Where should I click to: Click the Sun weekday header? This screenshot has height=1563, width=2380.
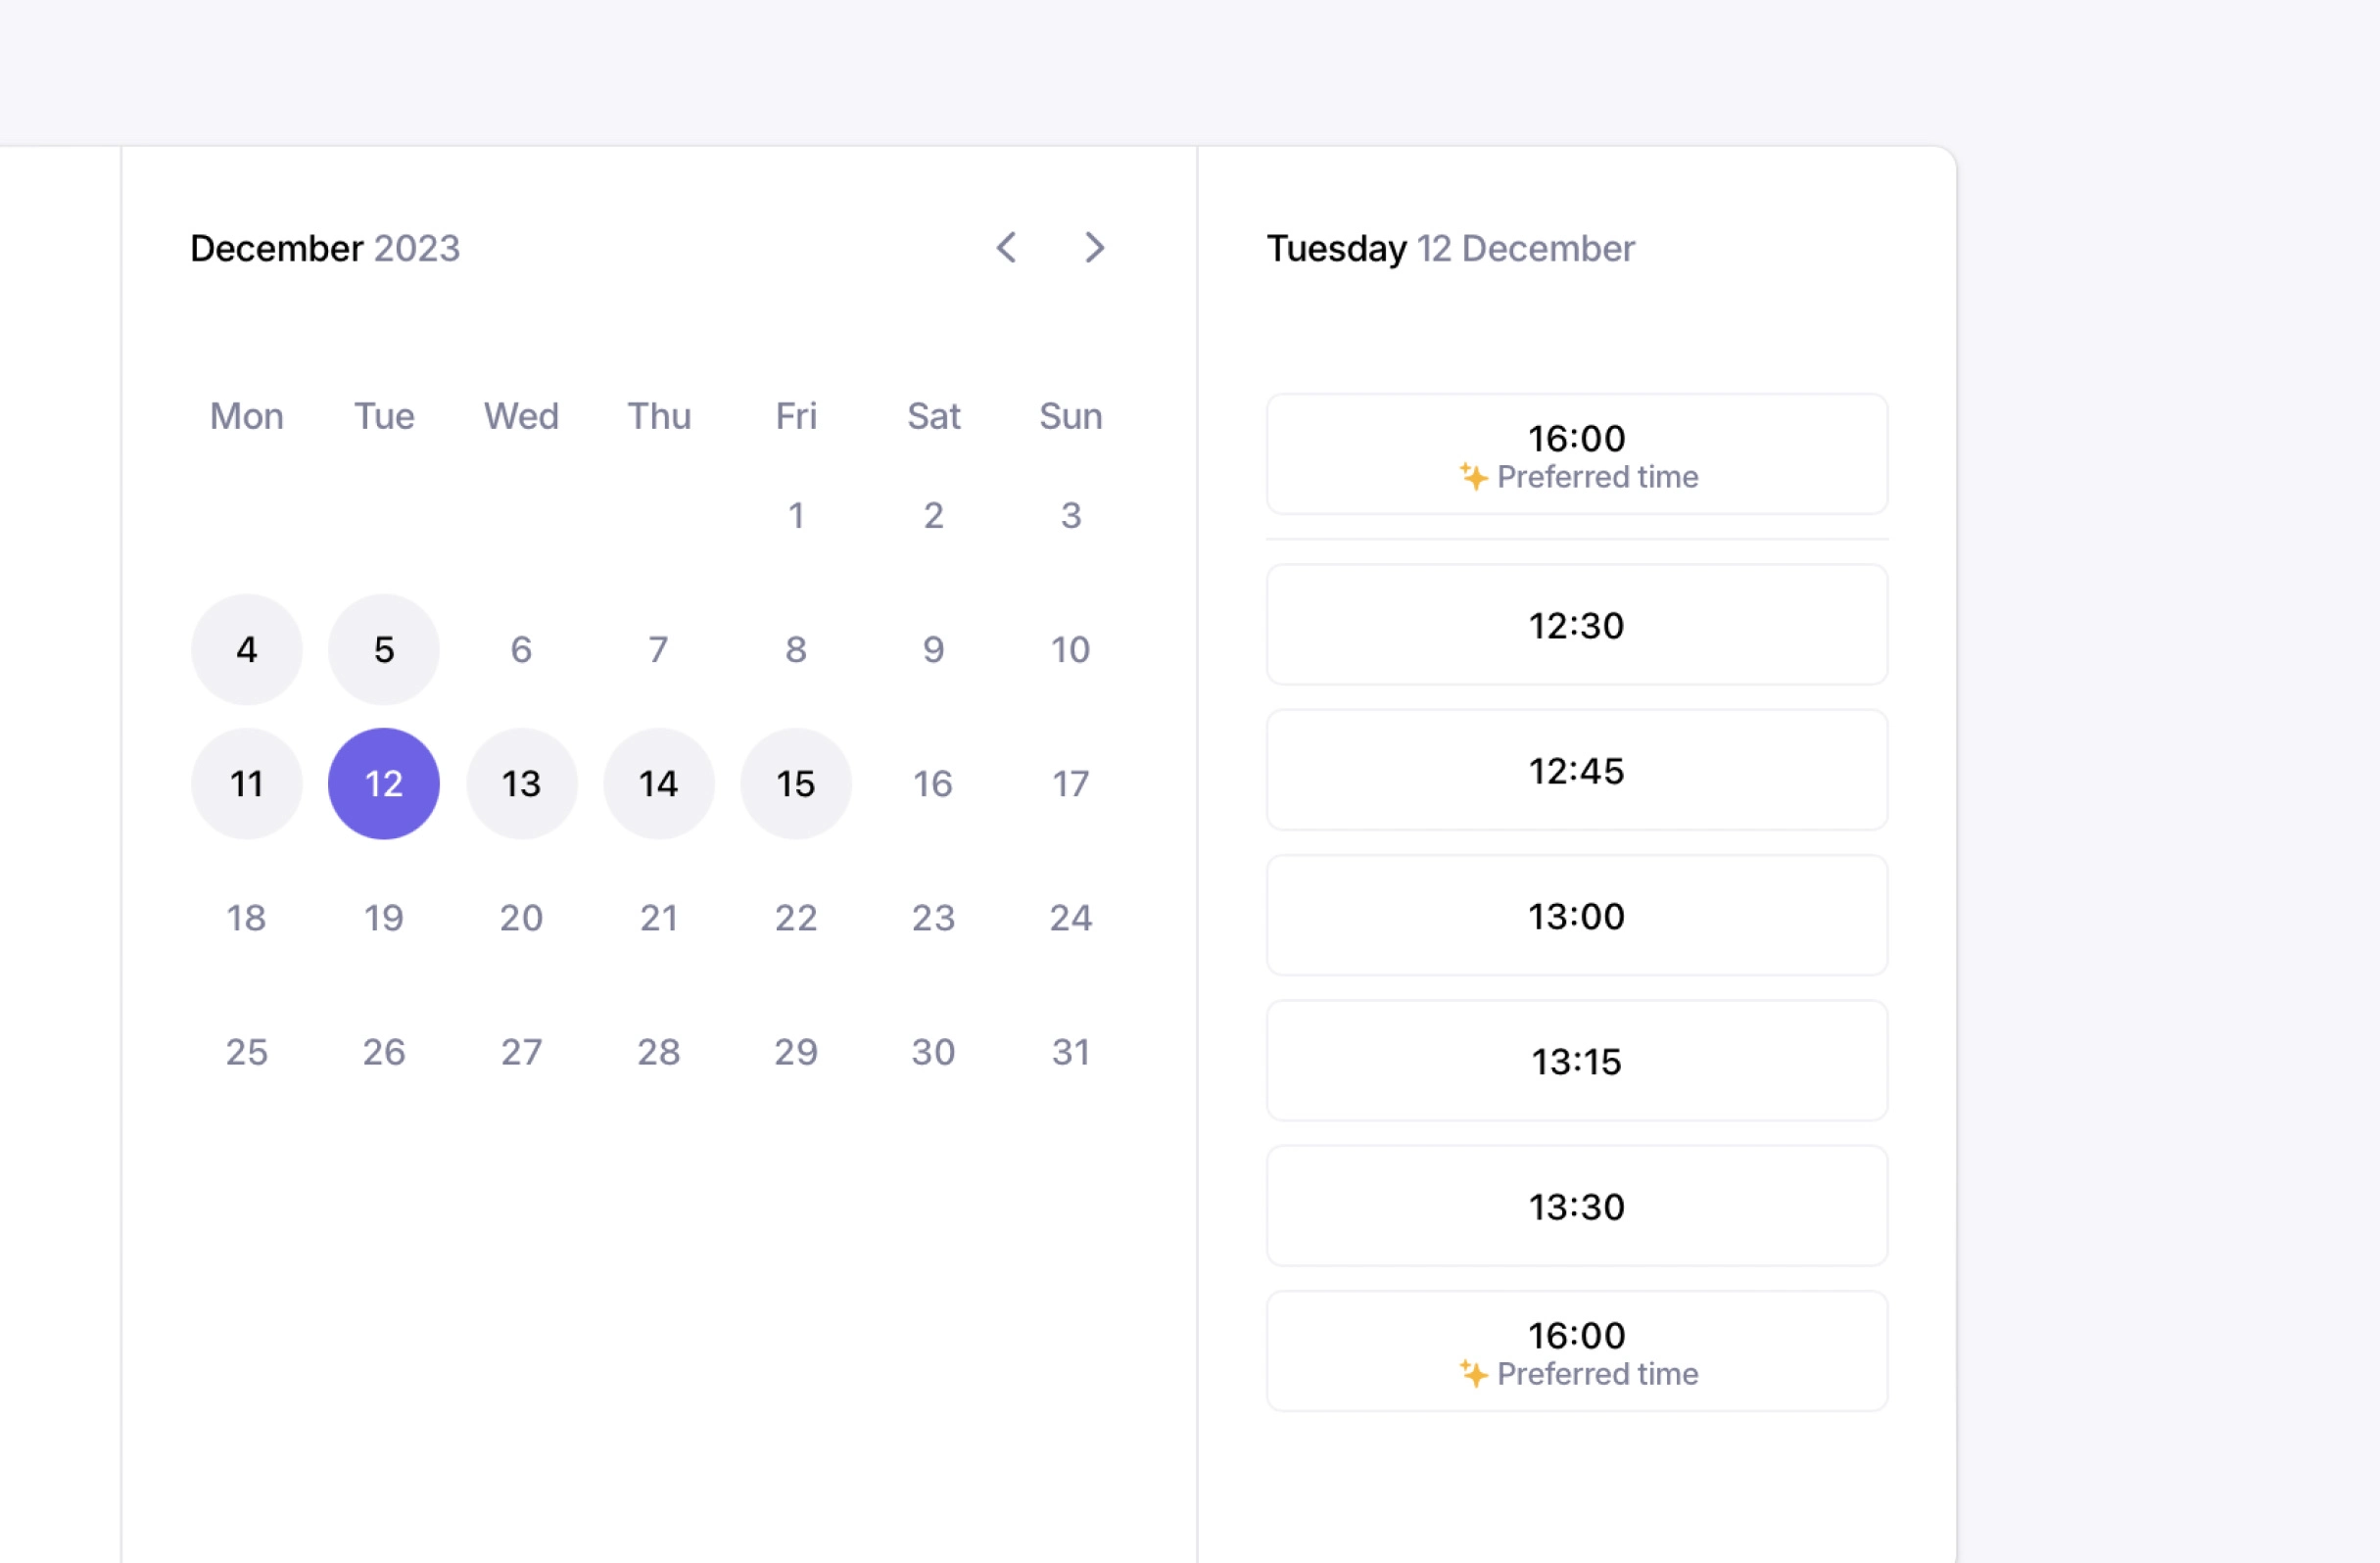pos(1071,416)
